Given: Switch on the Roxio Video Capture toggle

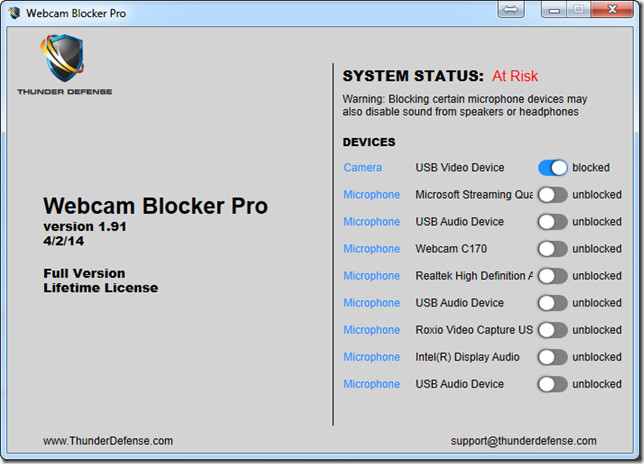Looking at the screenshot, I should [553, 330].
